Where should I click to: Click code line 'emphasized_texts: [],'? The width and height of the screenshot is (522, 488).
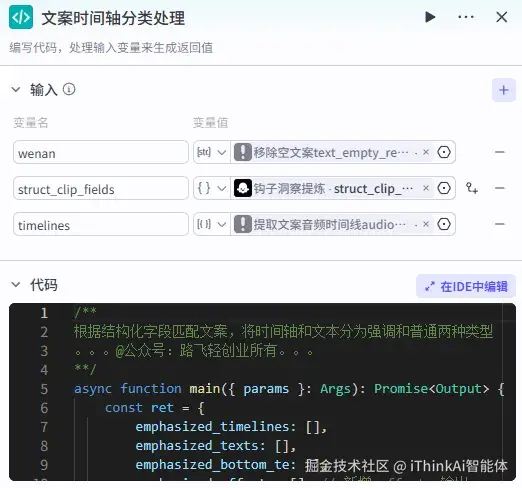tap(216, 446)
